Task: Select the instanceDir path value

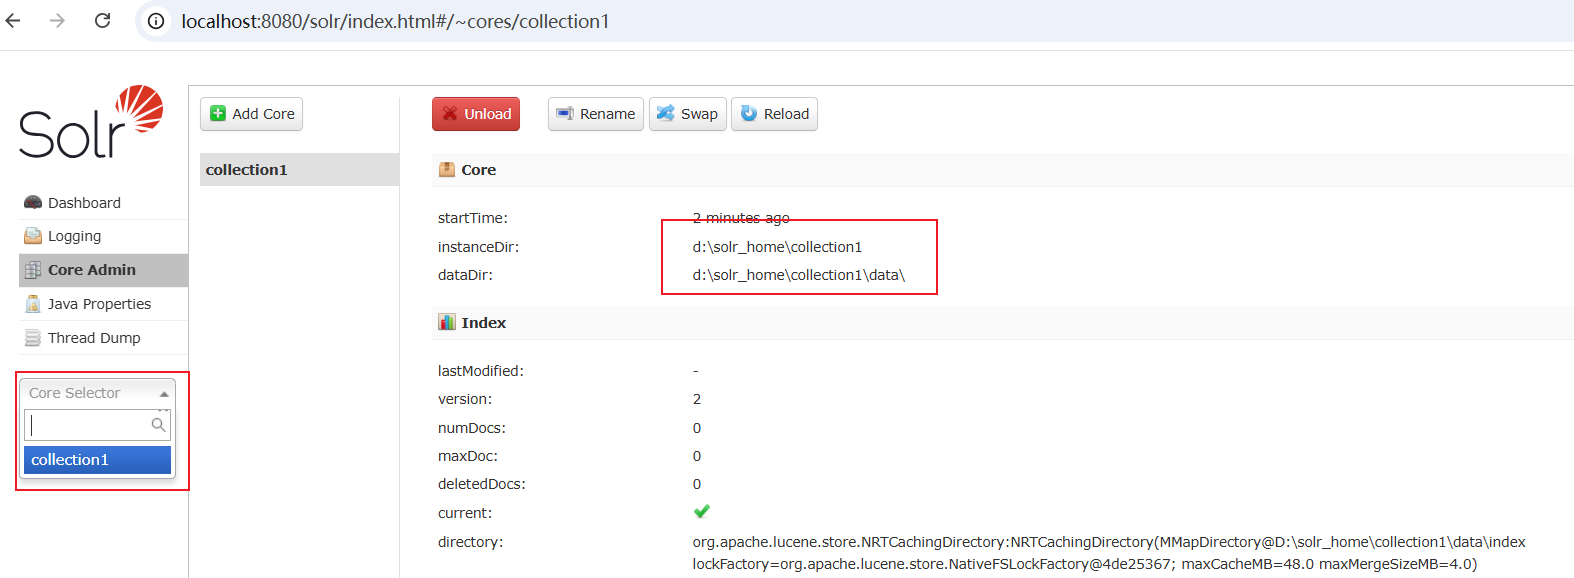Action: [777, 247]
